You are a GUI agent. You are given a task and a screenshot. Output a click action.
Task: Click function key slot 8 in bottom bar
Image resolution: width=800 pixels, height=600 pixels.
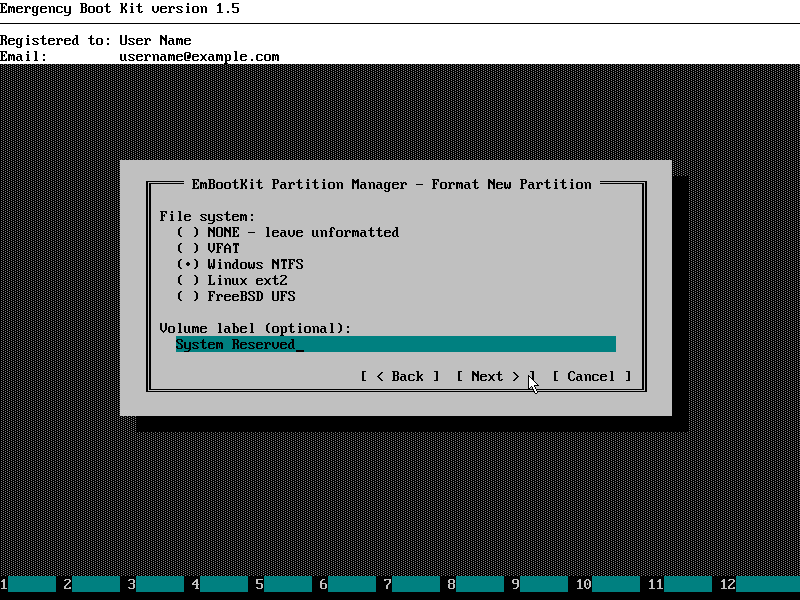click(476, 584)
